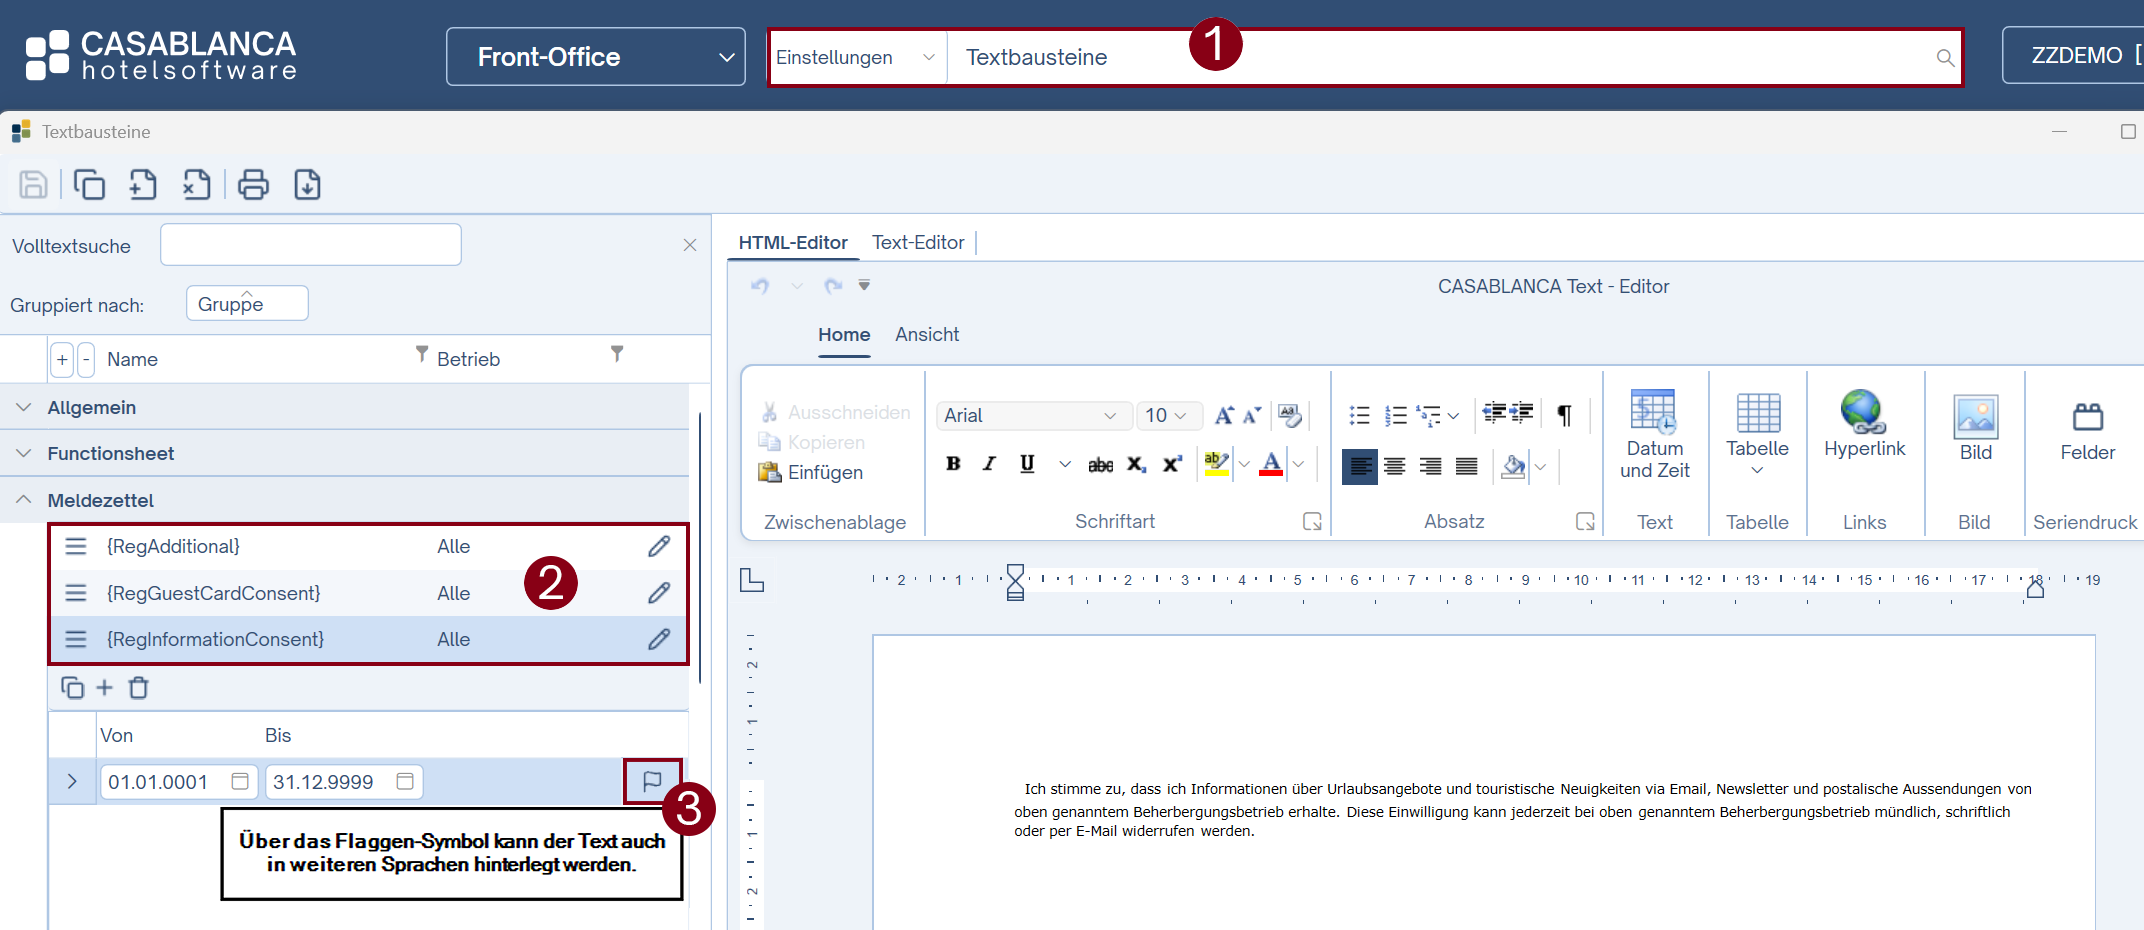Open the Felder Seriendruck button
Screen dimensions: 2144x930
coord(2087,430)
